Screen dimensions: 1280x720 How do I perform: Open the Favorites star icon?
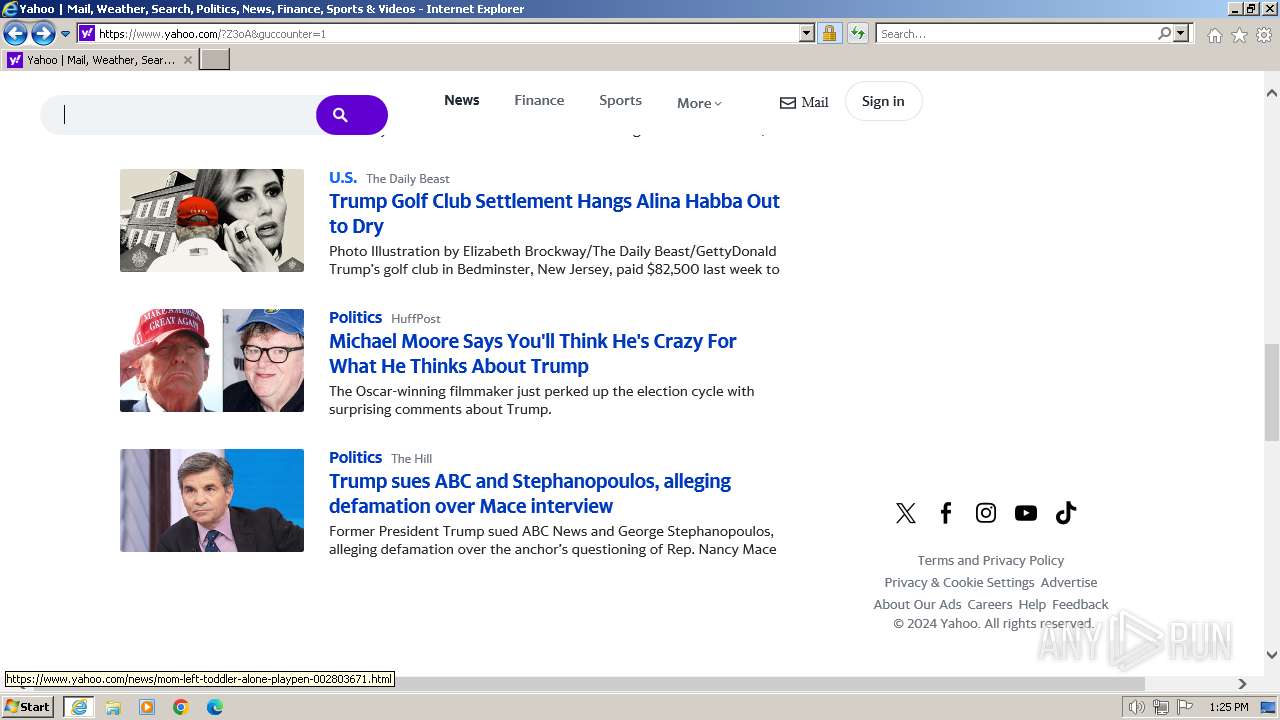(x=1239, y=35)
